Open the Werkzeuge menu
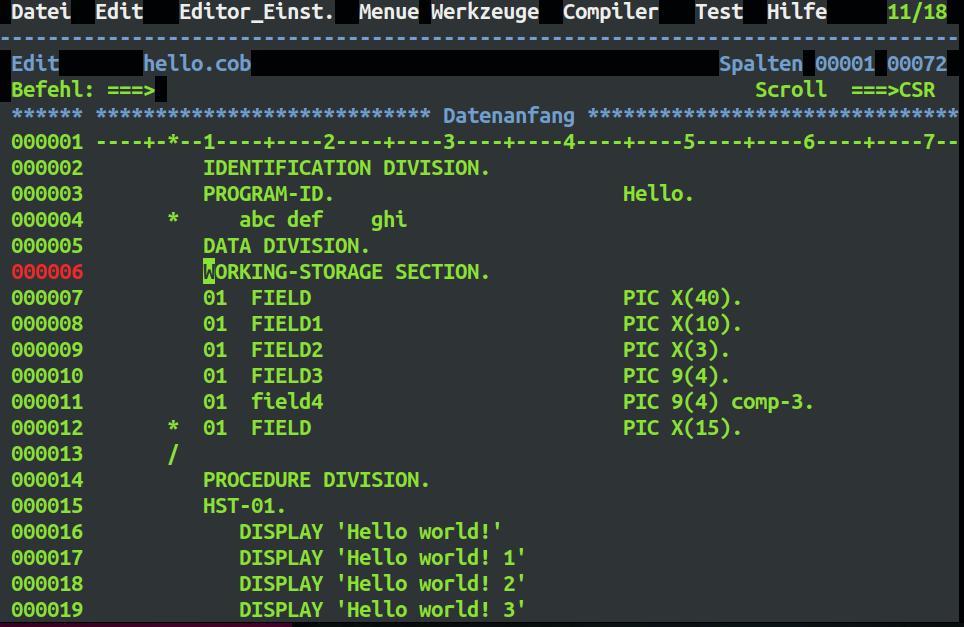The image size is (964, 627). [x=485, y=12]
